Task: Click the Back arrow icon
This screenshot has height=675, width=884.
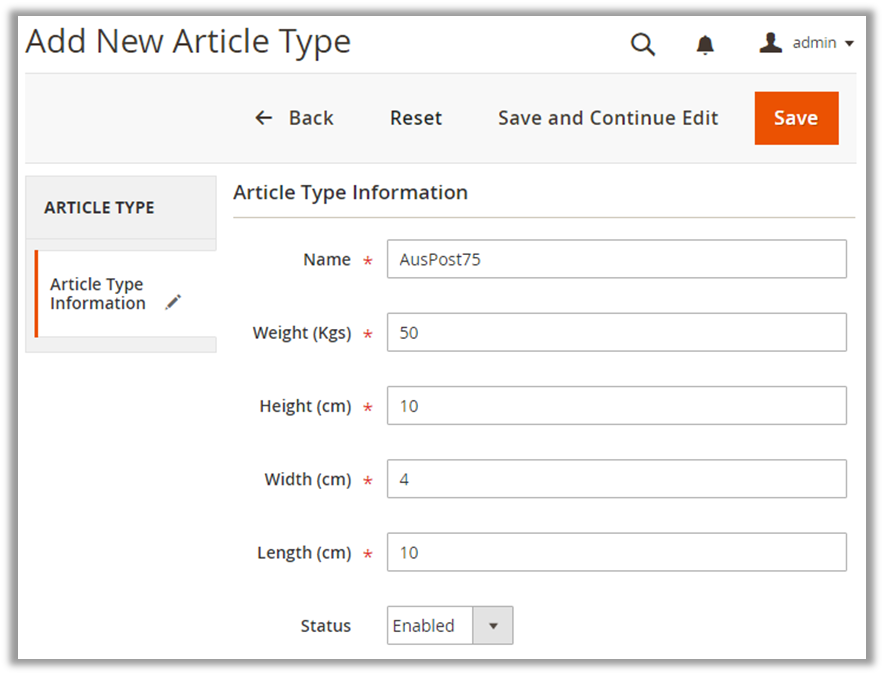Action: pos(264,118)
